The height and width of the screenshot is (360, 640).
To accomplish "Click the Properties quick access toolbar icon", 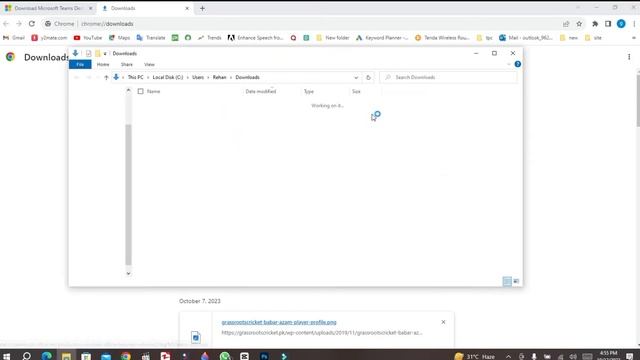I will 89,53.
